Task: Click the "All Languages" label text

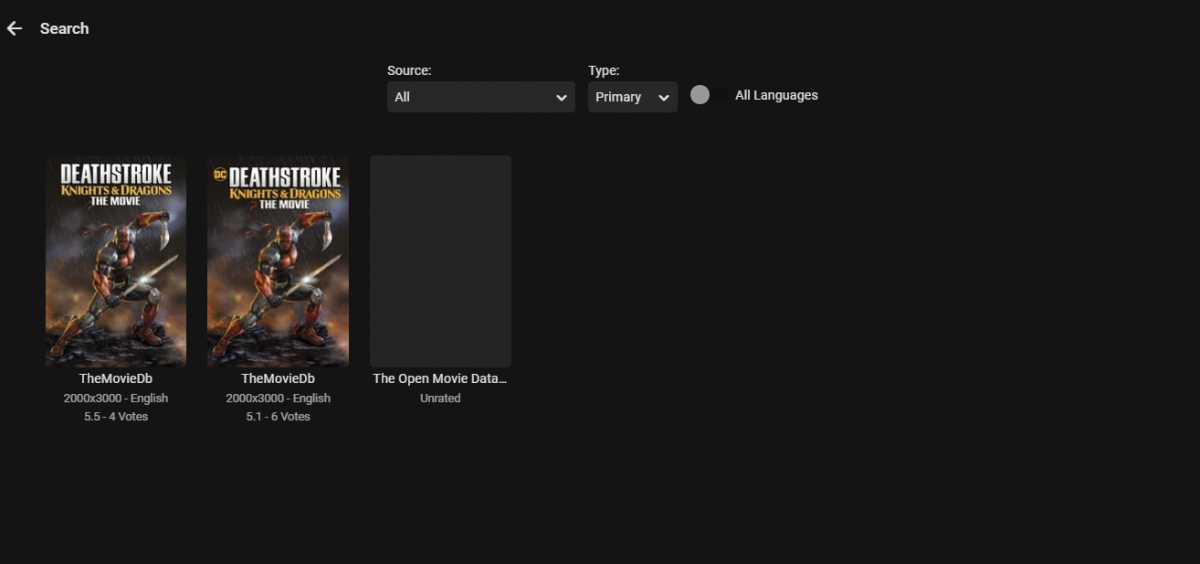Action: pyautogui.click(x=776, y=95)
